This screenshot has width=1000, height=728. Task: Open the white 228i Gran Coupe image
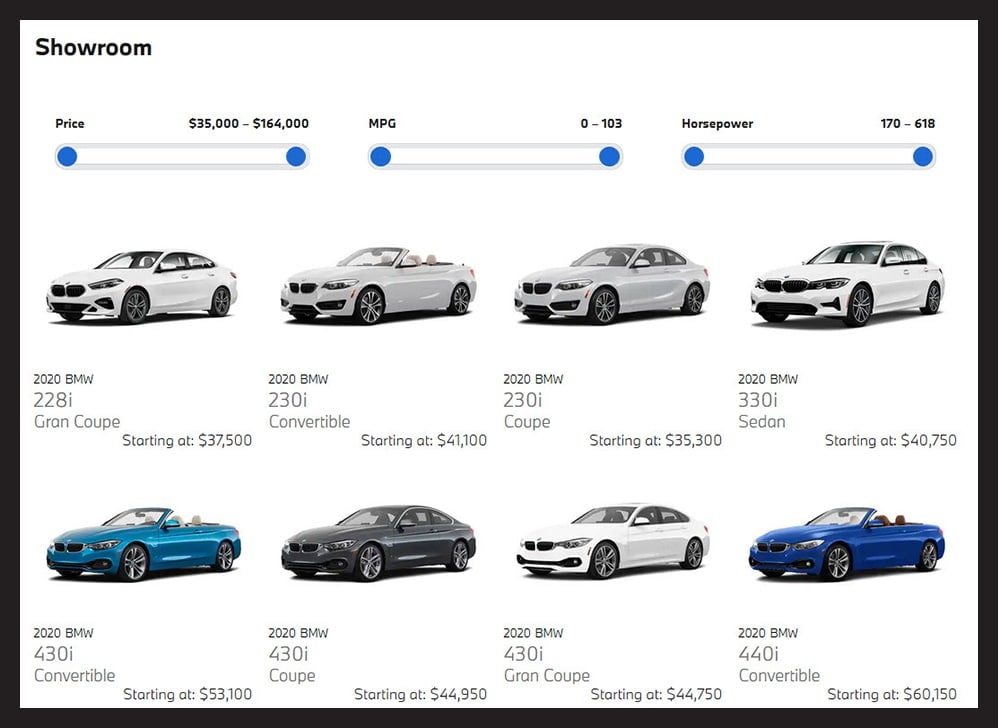[x=142, y=286]
